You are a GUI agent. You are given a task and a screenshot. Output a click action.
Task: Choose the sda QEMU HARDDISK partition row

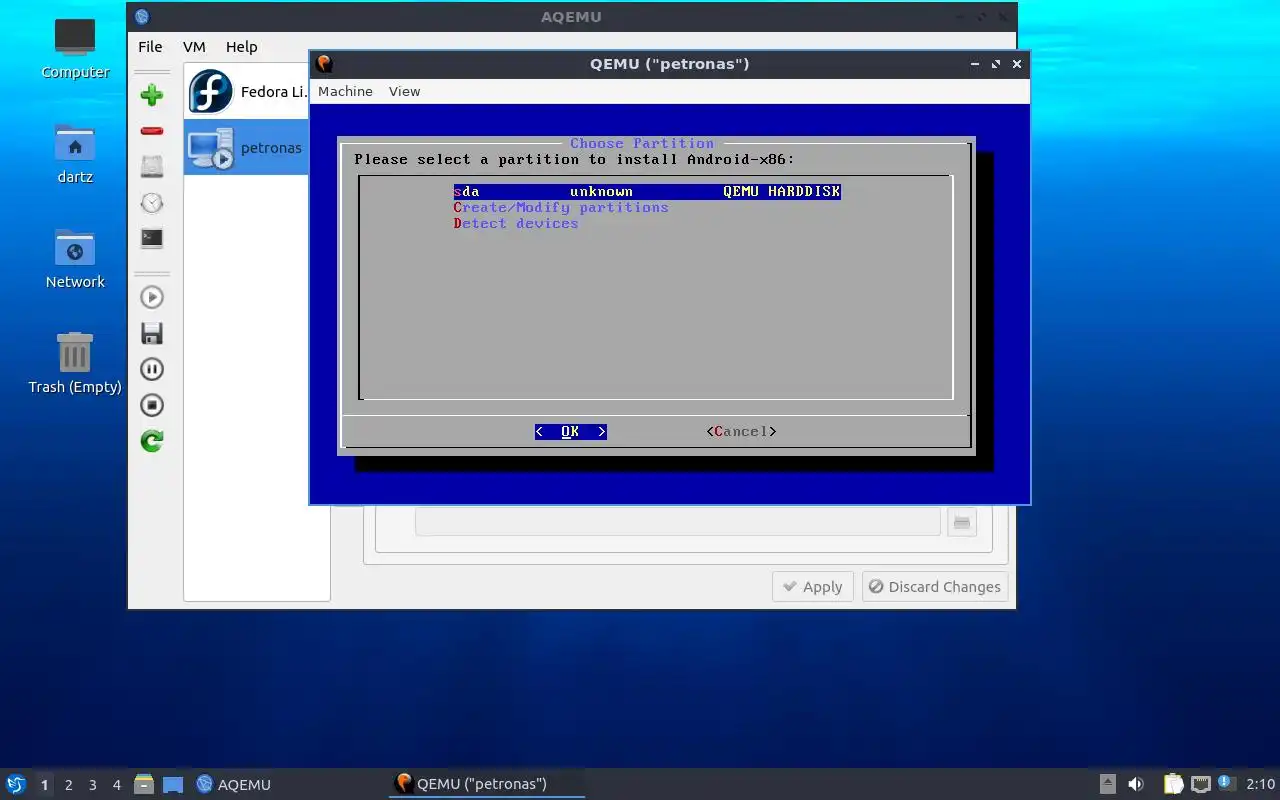[647, 191]
